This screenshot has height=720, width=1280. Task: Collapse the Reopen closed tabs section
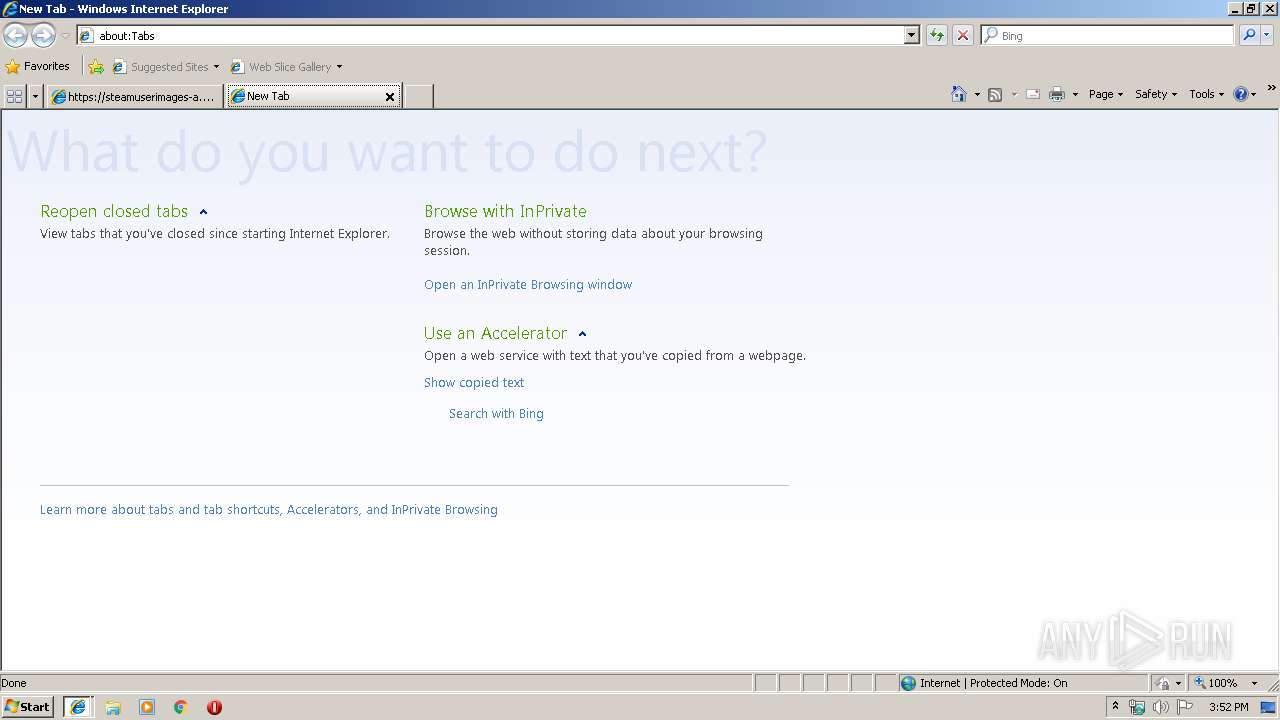[x=203, y=212]
